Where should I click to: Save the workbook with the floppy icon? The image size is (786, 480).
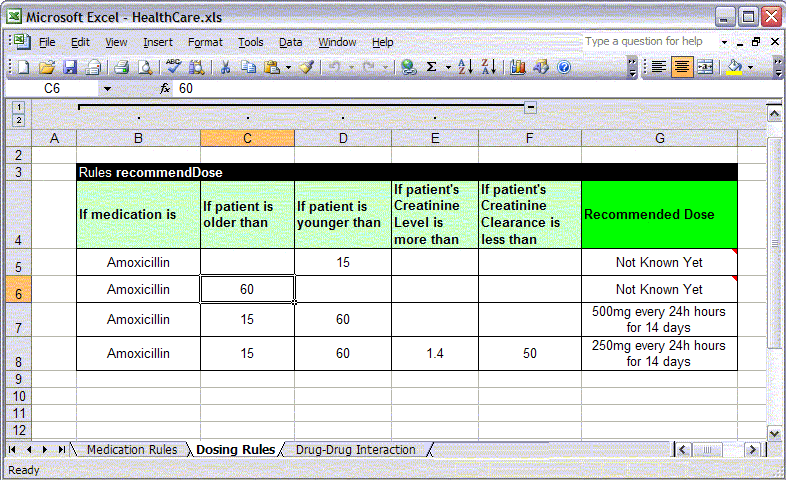pos(70,67)
